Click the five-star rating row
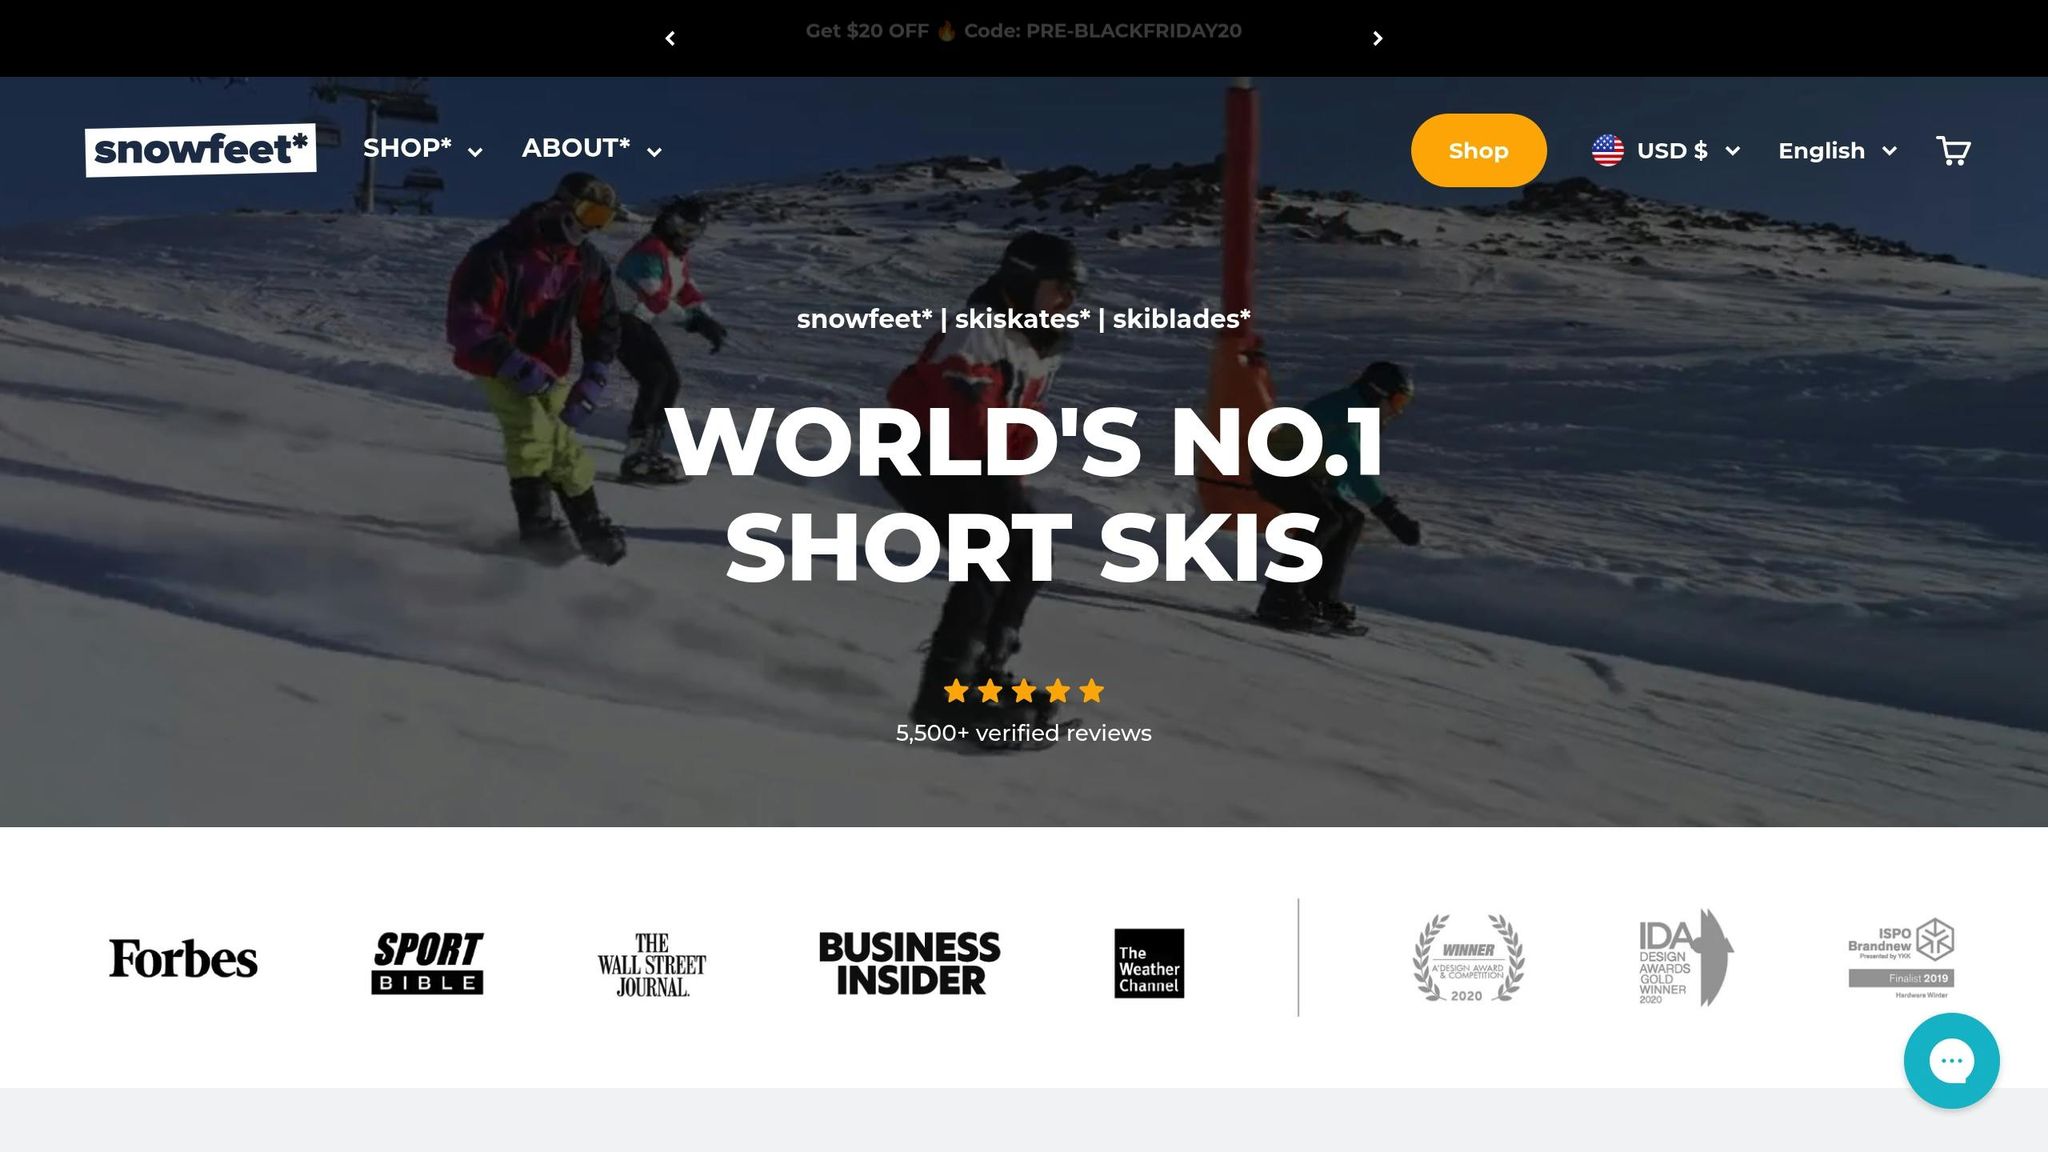2048x1152 pixels. [x=1023, y=691]
